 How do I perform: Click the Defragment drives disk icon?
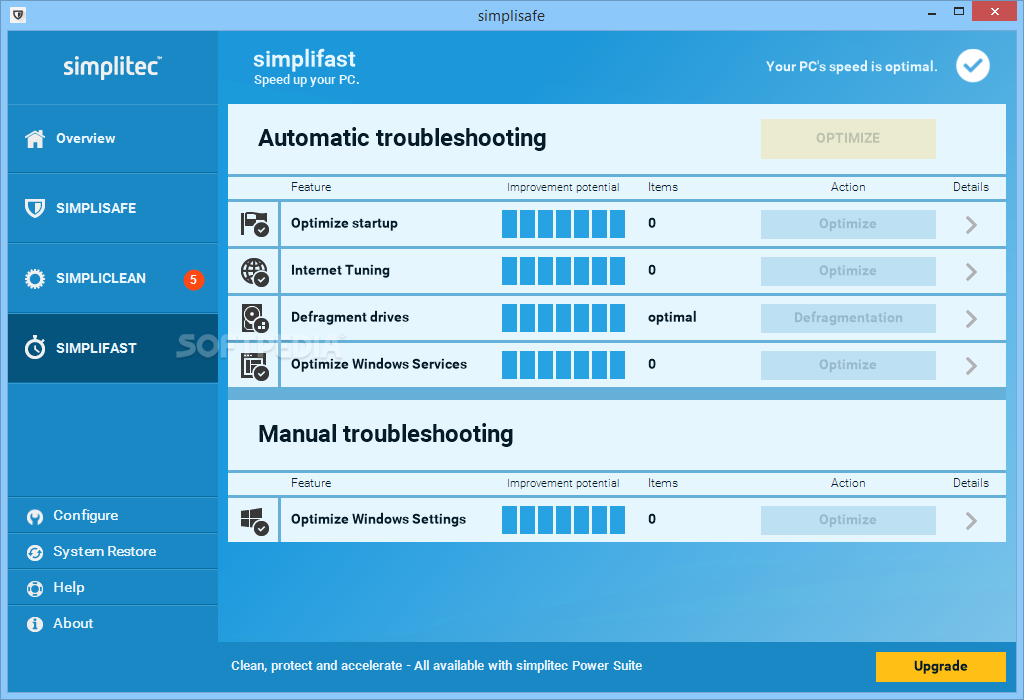pyautogui.click(x=254, y=318)
